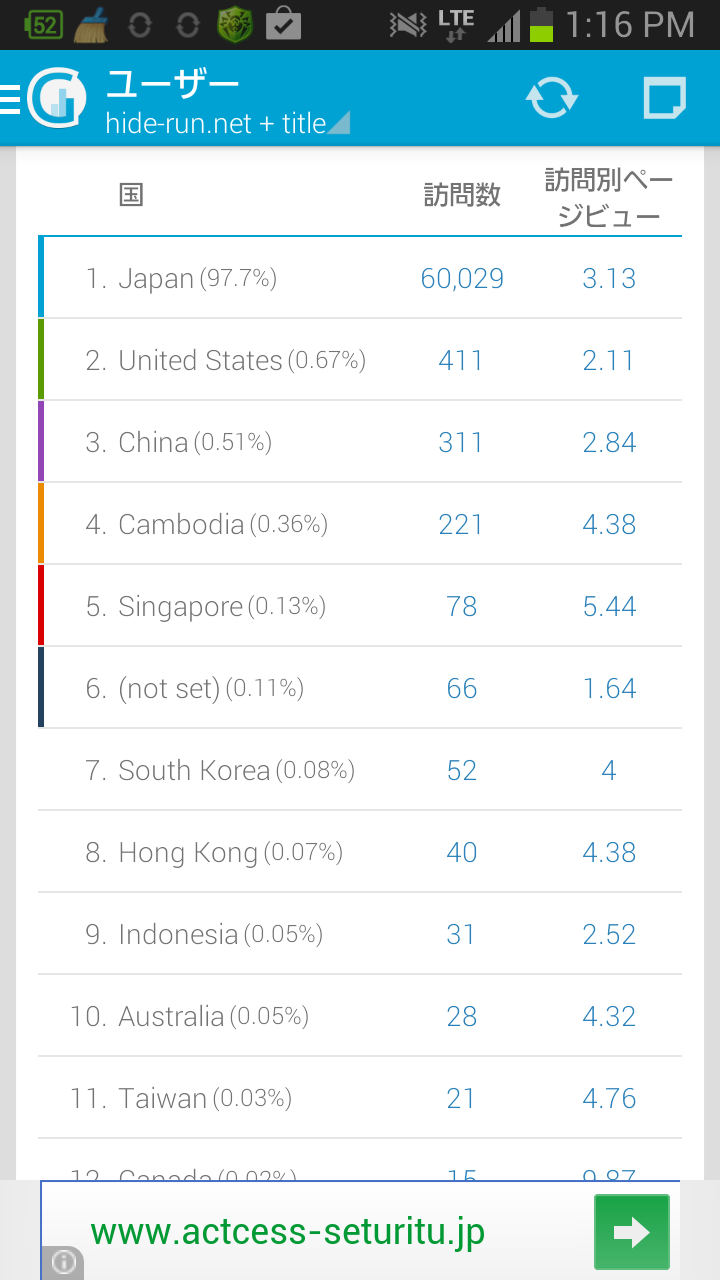
Task: Open the hamburger navigation menu
Action: [x=10, y=98]
